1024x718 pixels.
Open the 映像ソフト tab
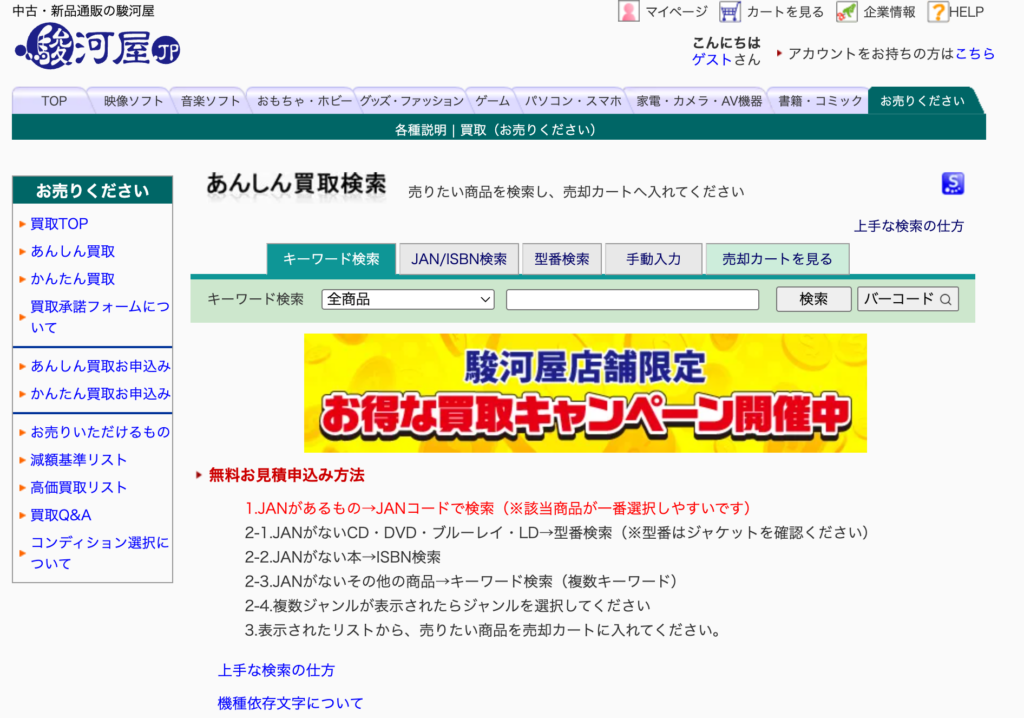coord(133,101)
